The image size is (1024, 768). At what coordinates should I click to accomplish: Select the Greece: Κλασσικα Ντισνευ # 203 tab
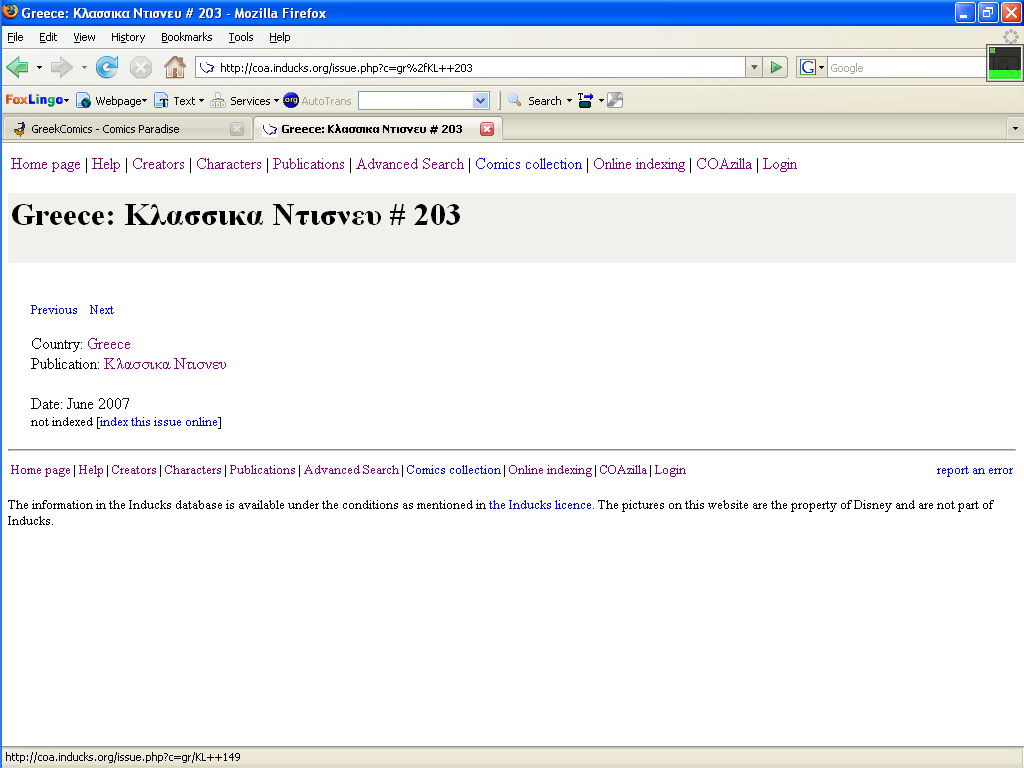pos(377,129)
